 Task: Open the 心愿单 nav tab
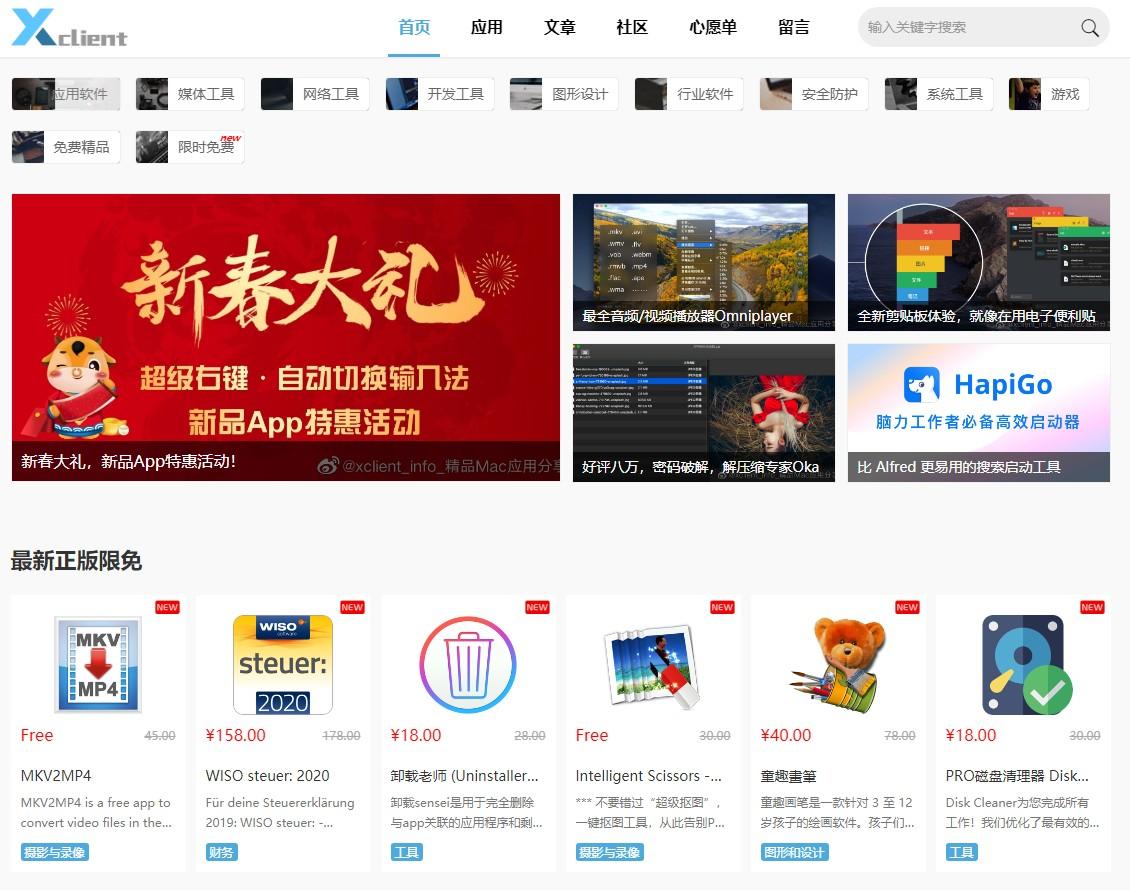pos(713,28)
